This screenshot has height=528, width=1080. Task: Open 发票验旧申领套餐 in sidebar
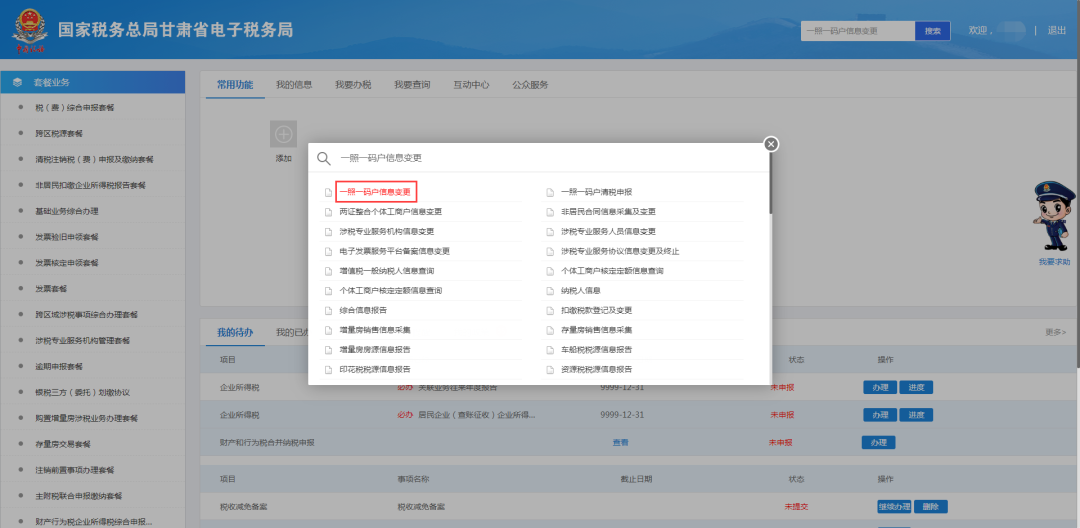[x=67, y=237]
